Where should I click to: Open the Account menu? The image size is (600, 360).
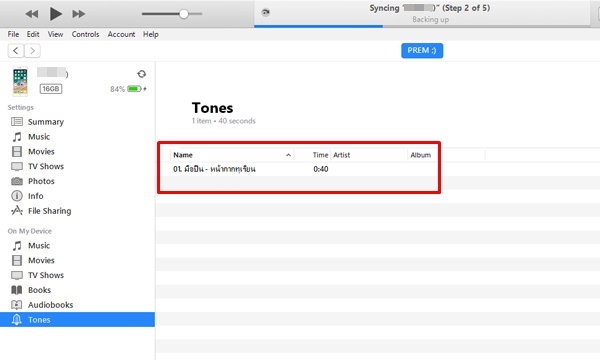click(121, 34)
